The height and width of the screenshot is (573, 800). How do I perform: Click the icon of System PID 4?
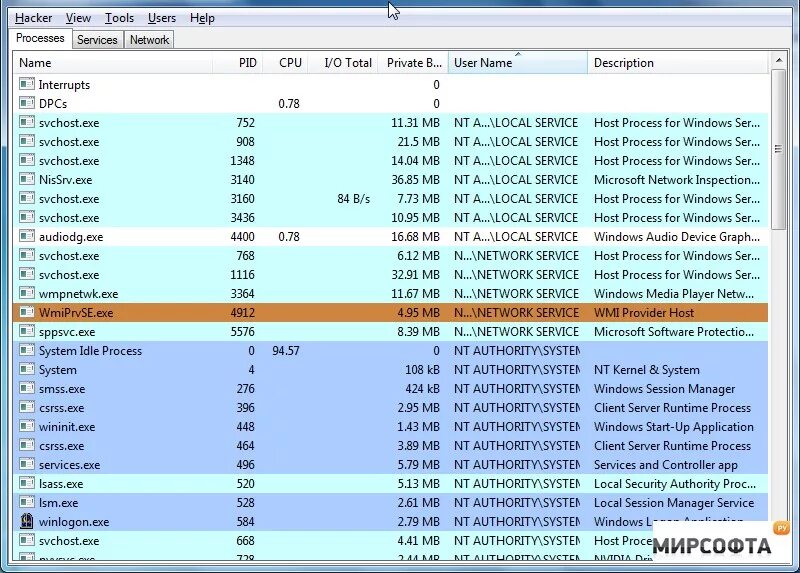27,369
